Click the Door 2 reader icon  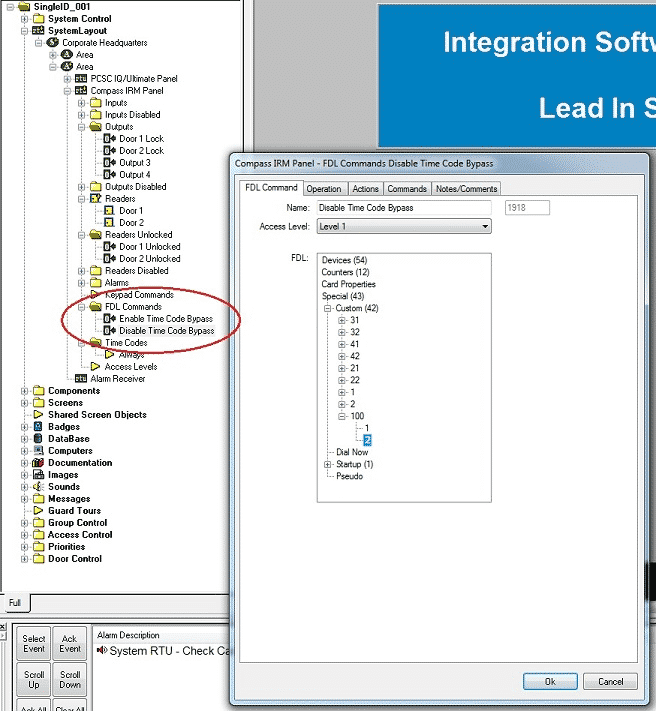point(109,223)
